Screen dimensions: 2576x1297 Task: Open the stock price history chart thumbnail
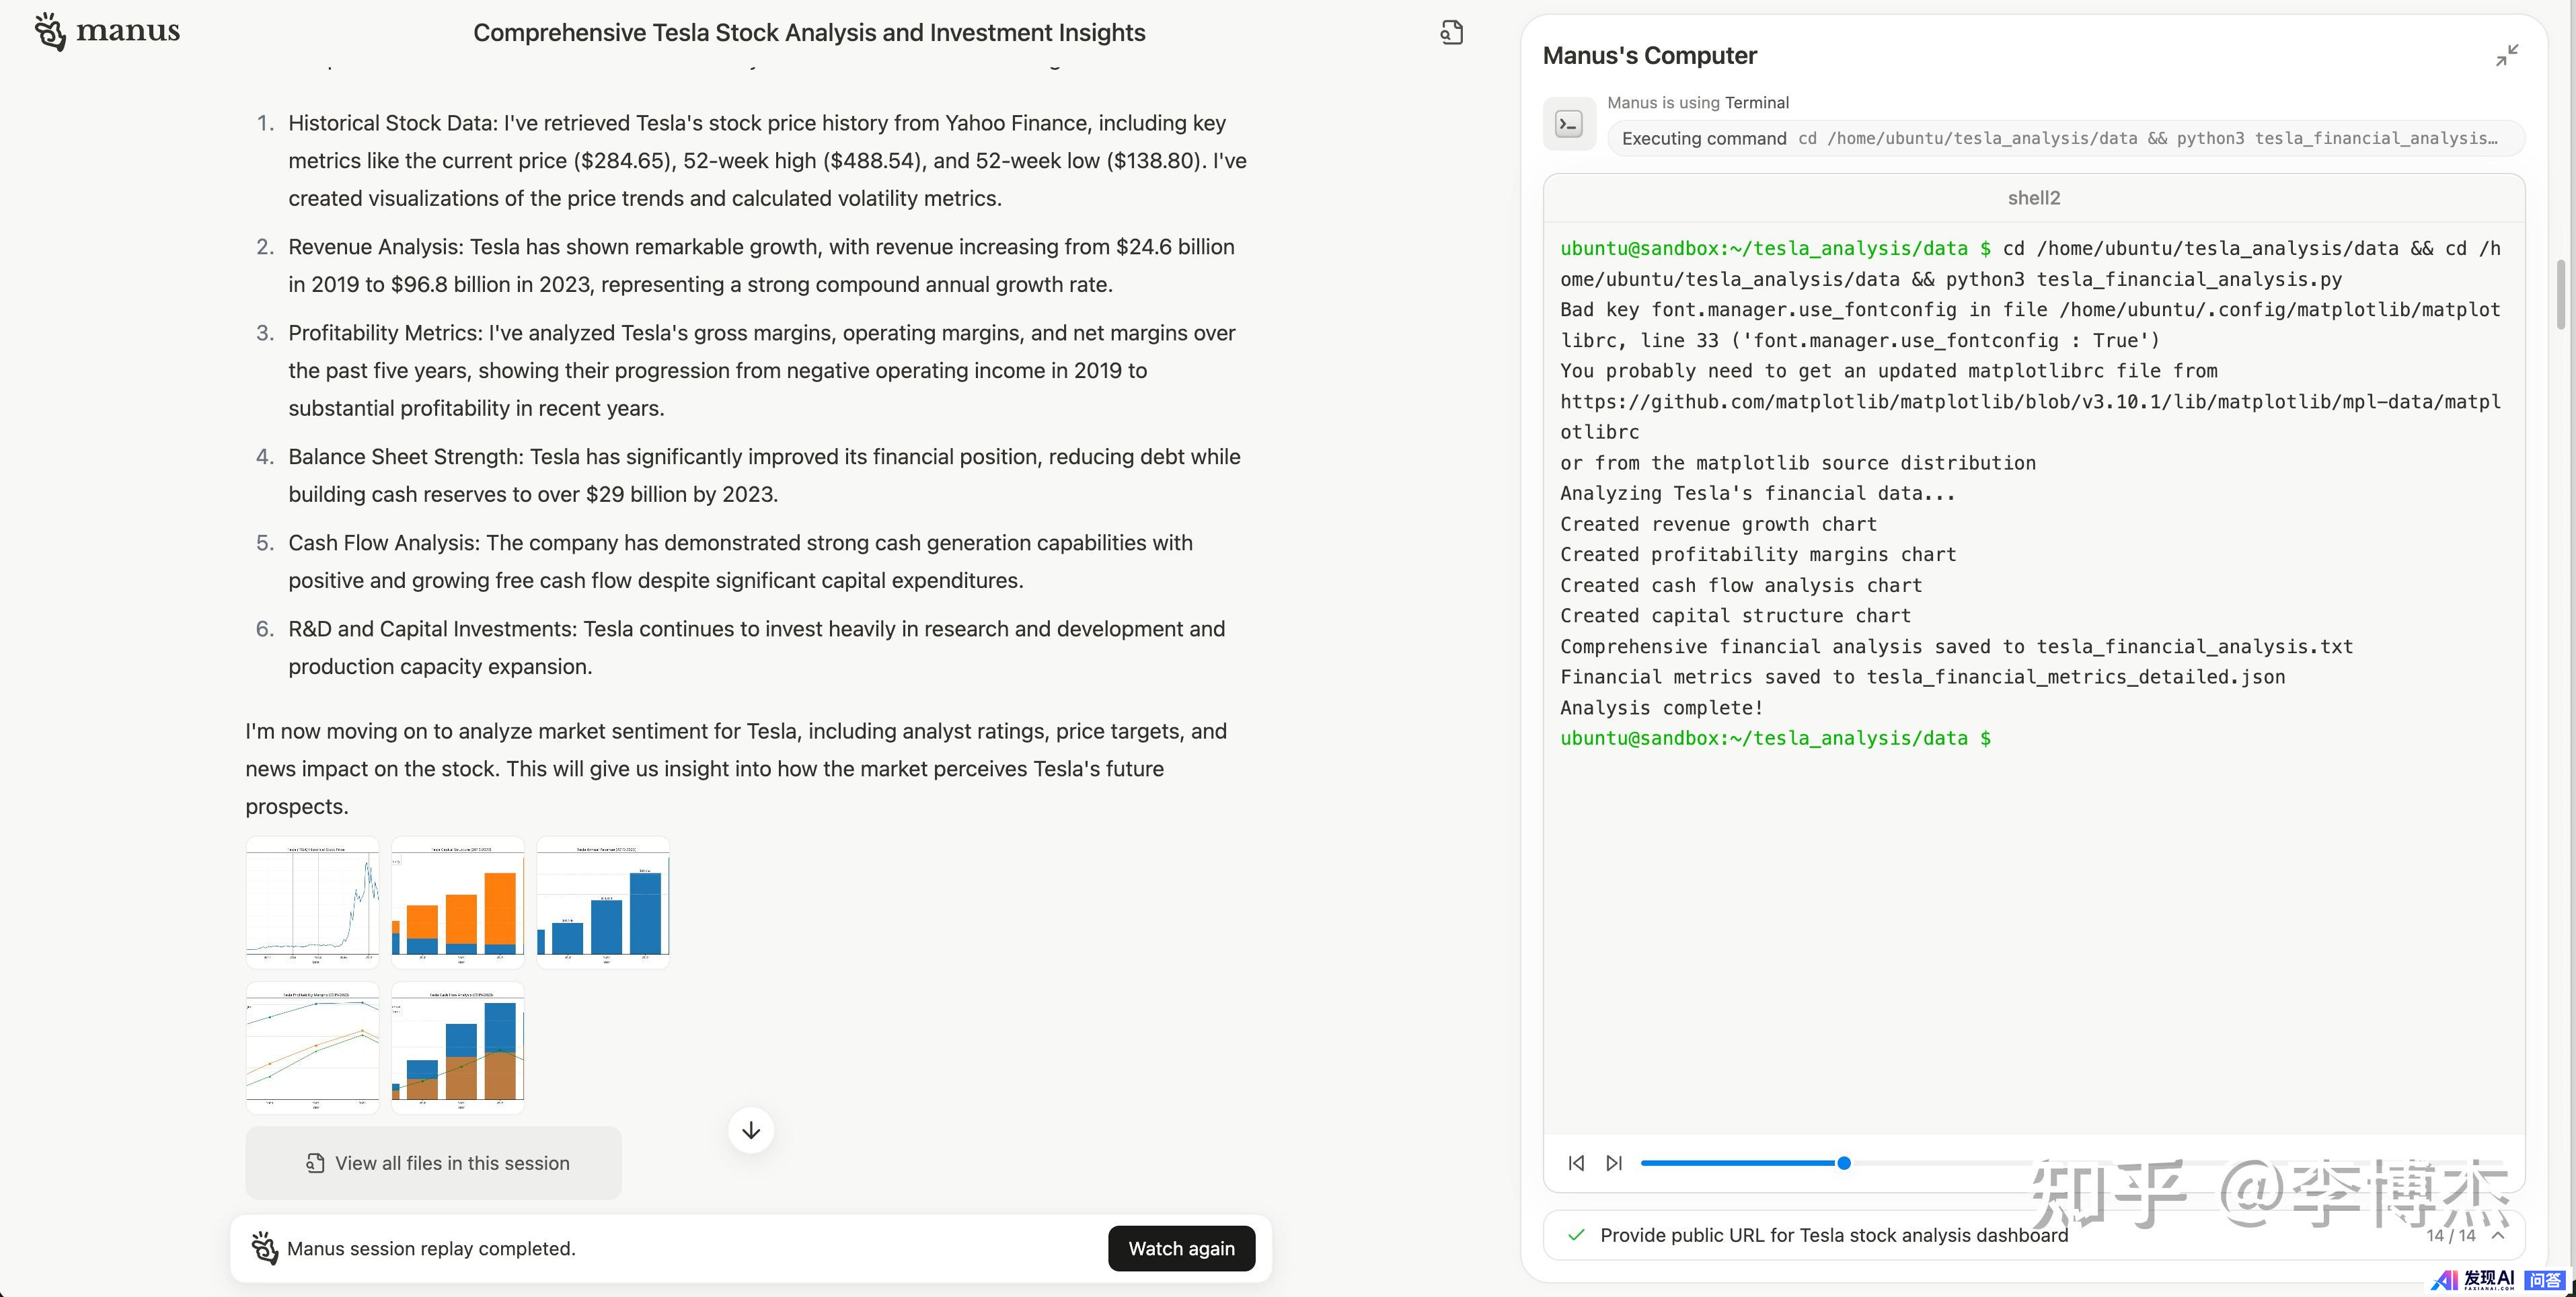pyautogui.click(x=312, y=903)
